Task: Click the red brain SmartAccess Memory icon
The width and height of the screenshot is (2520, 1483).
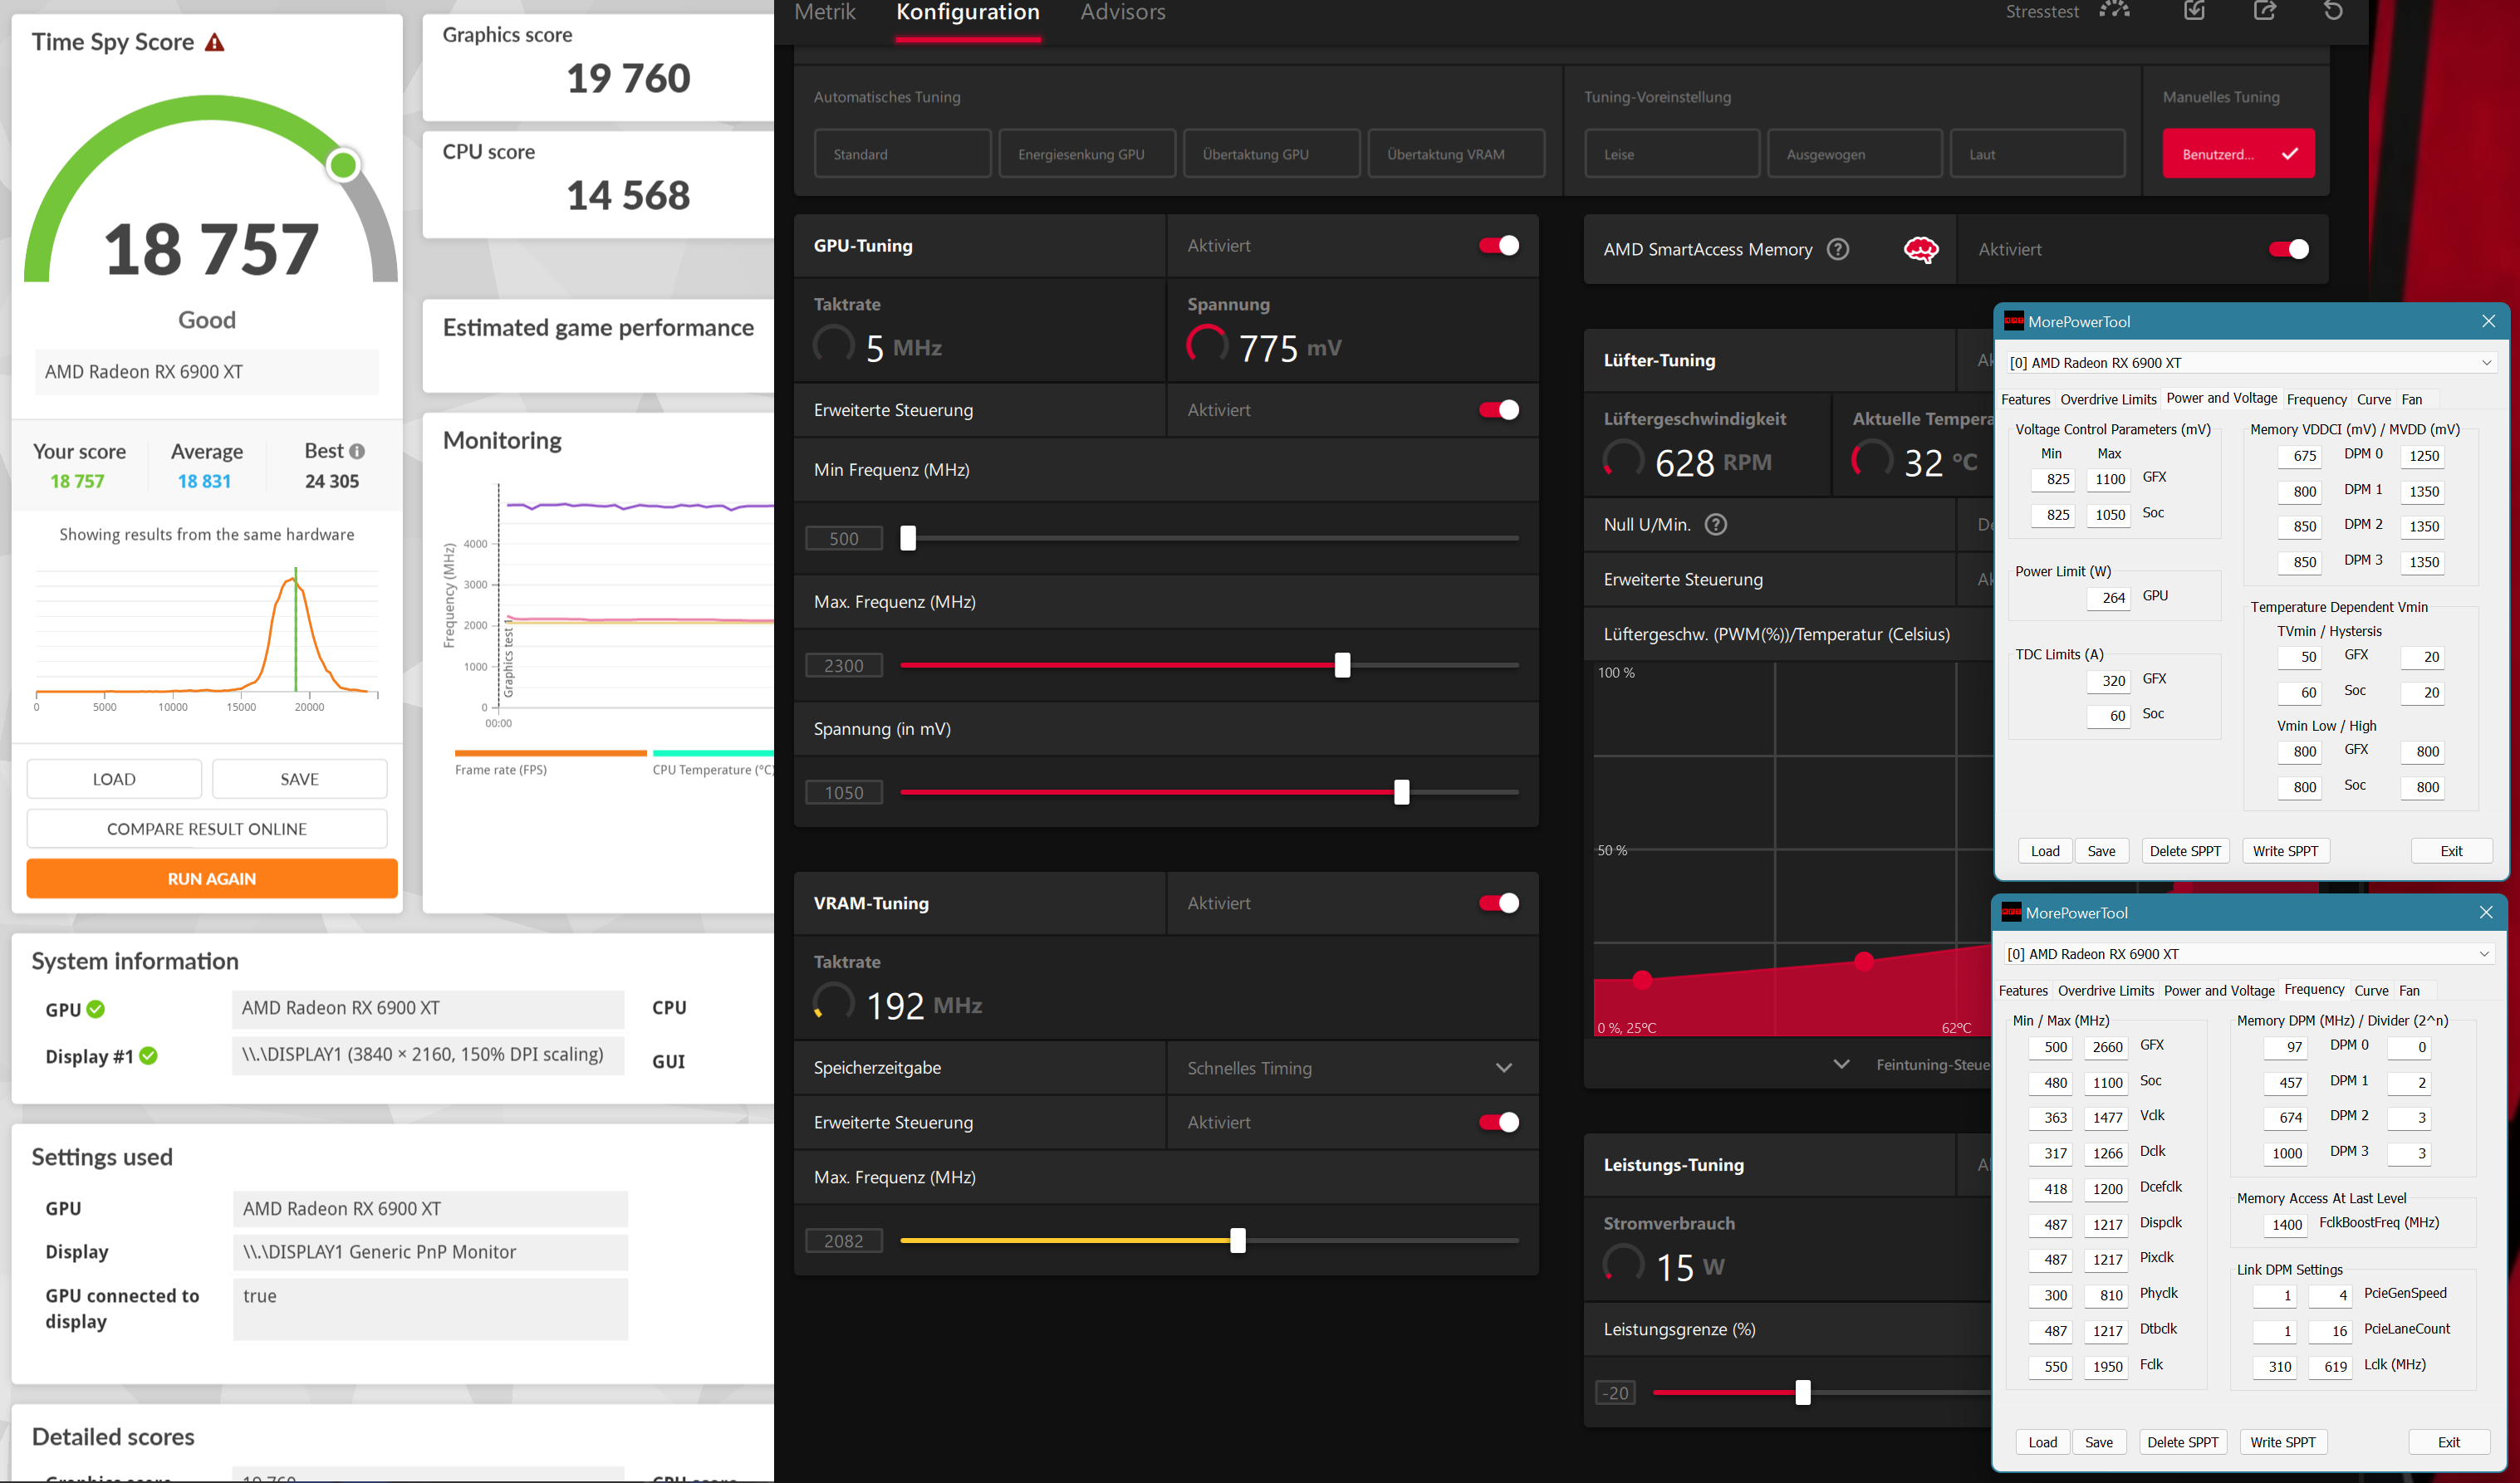Action: (x=1920, y=249)
